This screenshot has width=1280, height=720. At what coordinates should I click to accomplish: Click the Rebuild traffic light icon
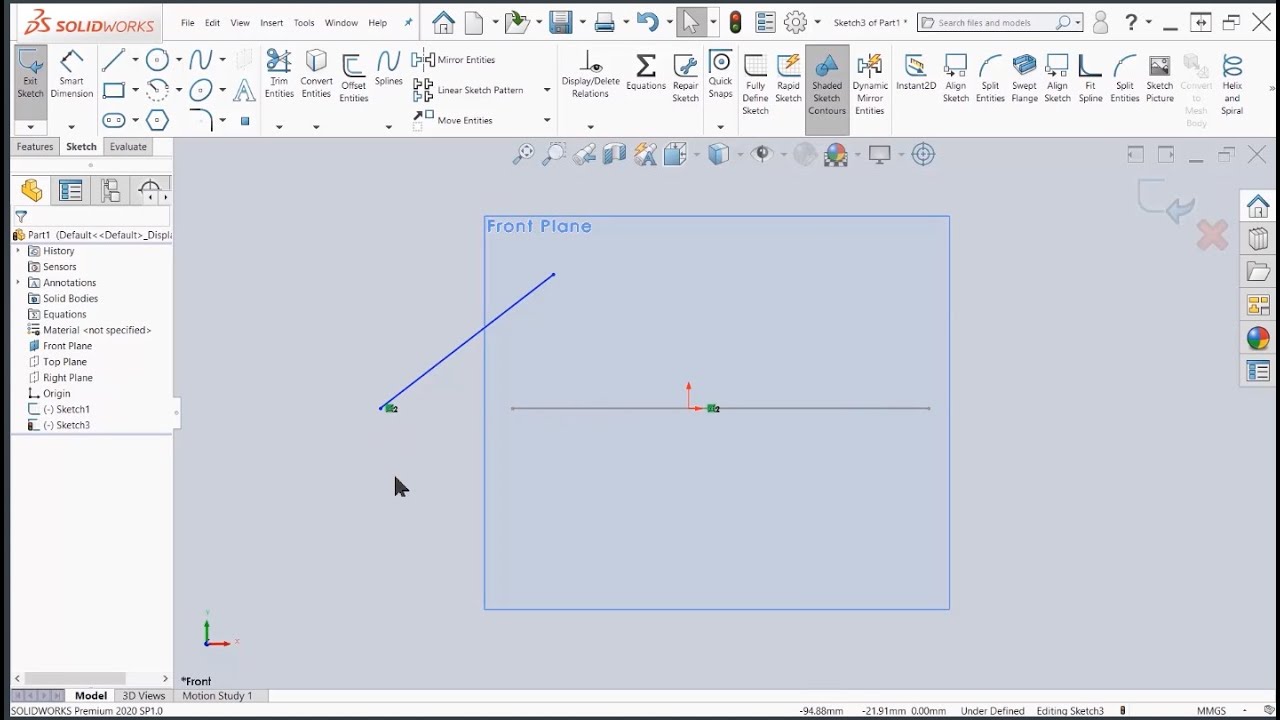pyautogui.click(x=736, y=22)
